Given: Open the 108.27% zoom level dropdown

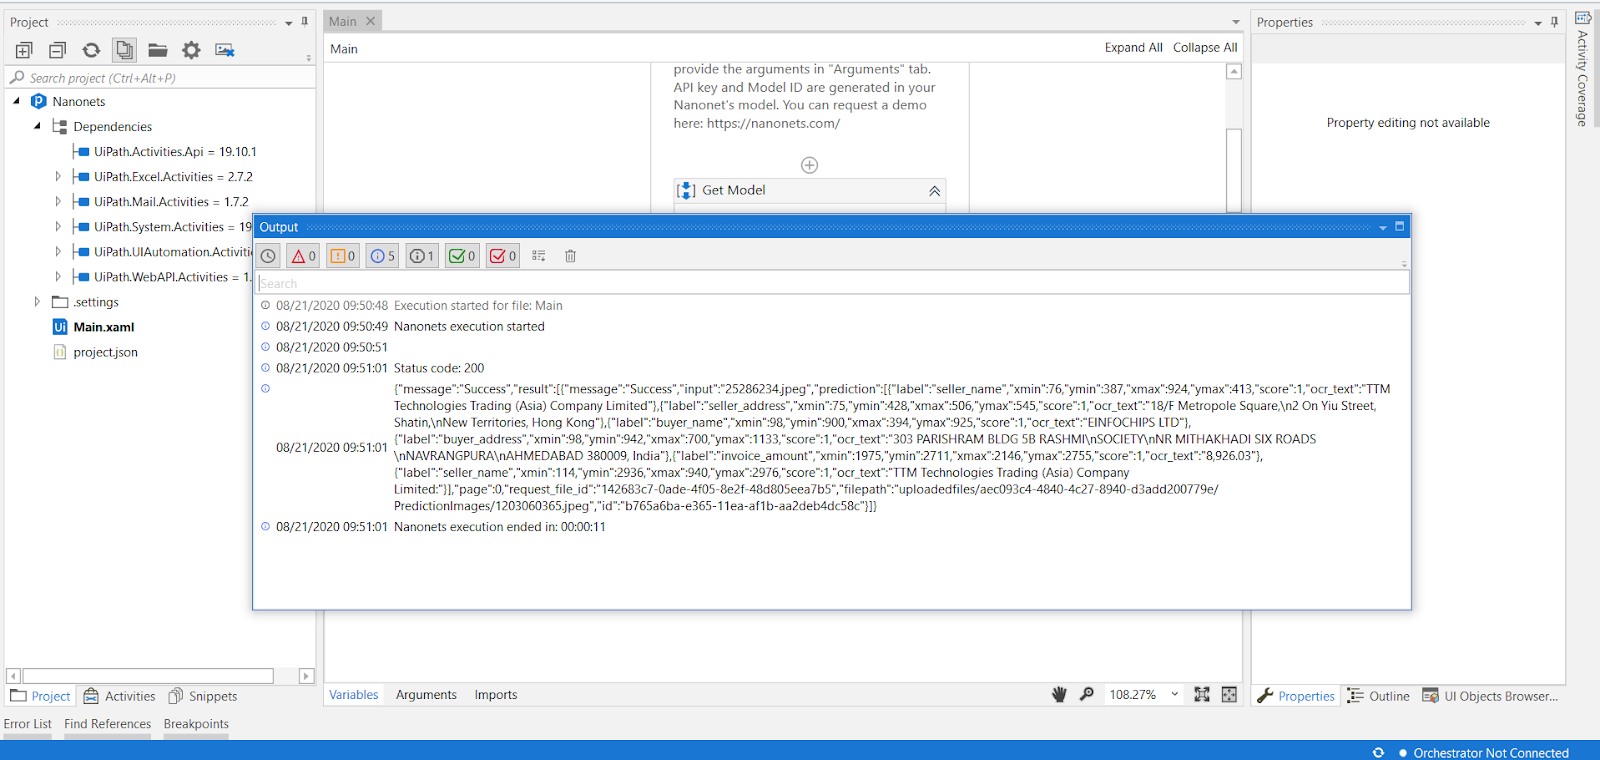Looking at the screenshot, I should [1175, 694].
